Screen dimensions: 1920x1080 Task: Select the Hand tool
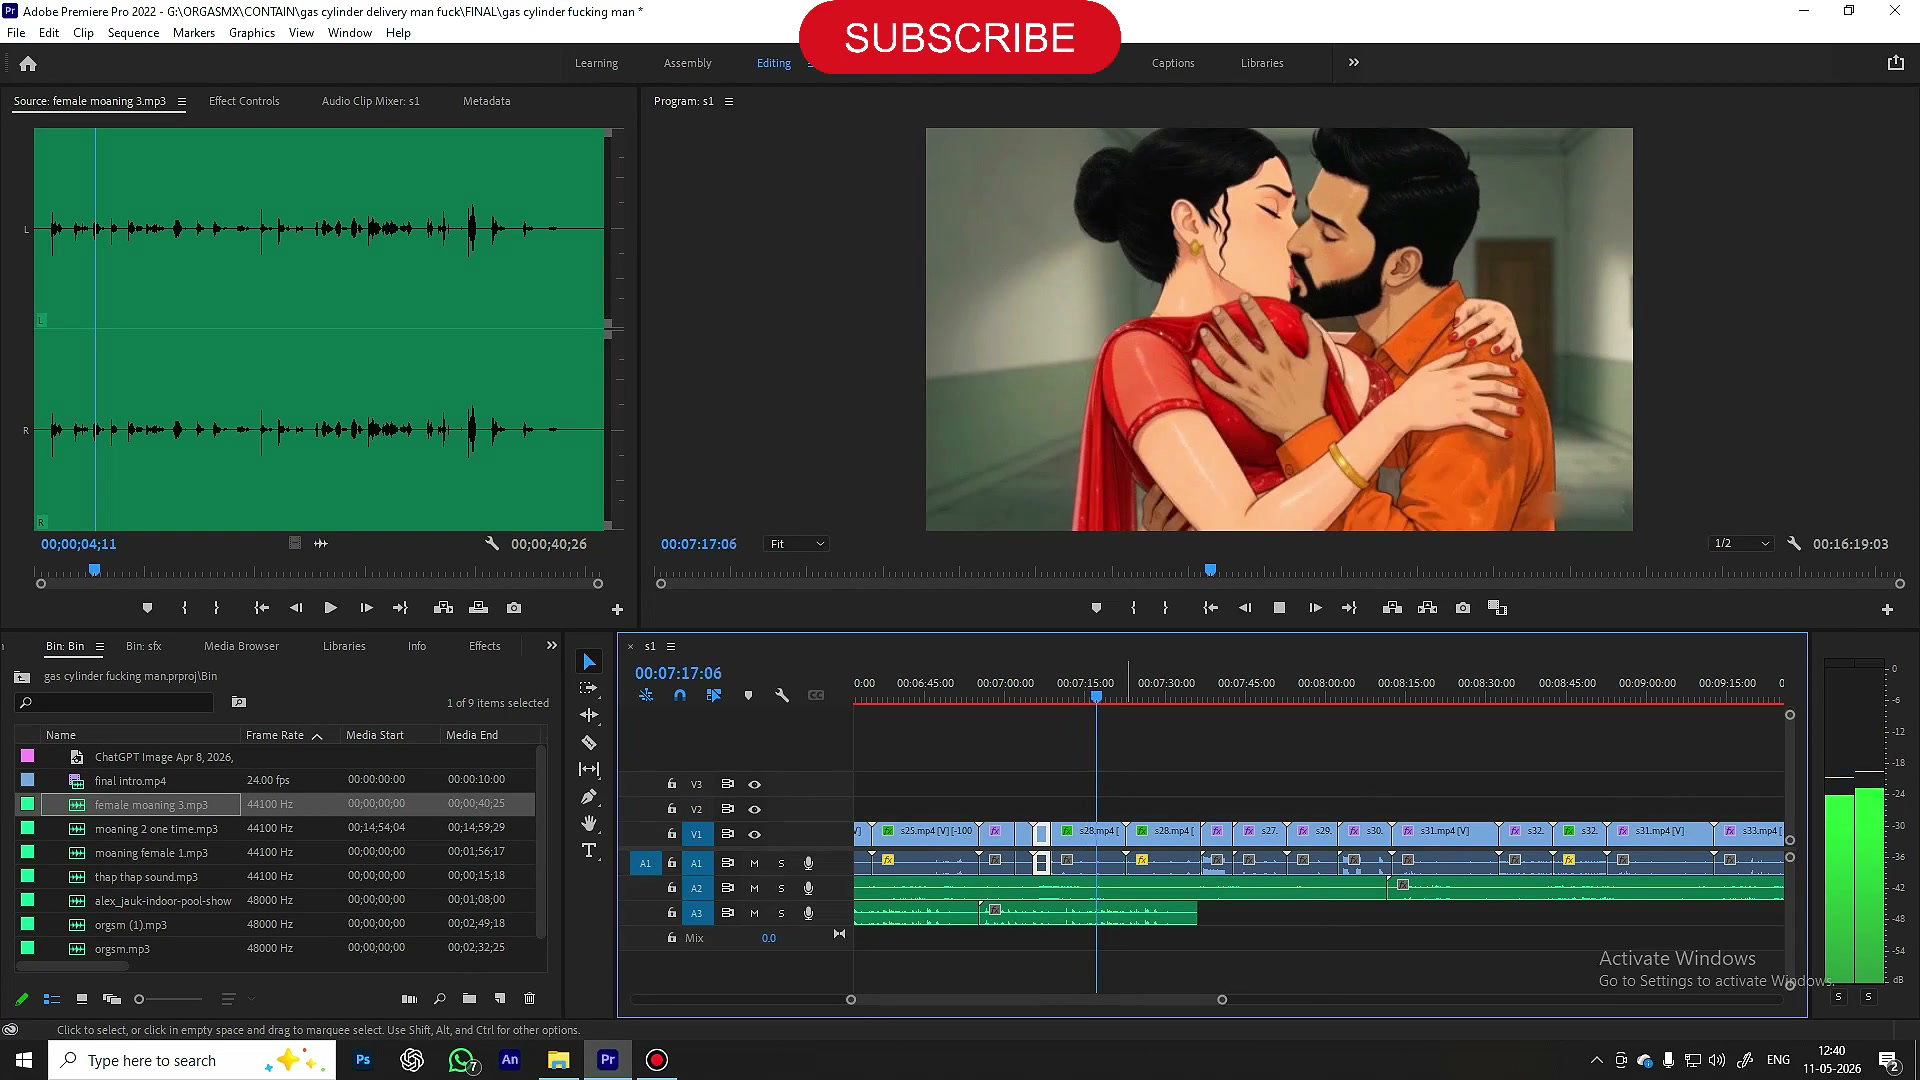589,823
